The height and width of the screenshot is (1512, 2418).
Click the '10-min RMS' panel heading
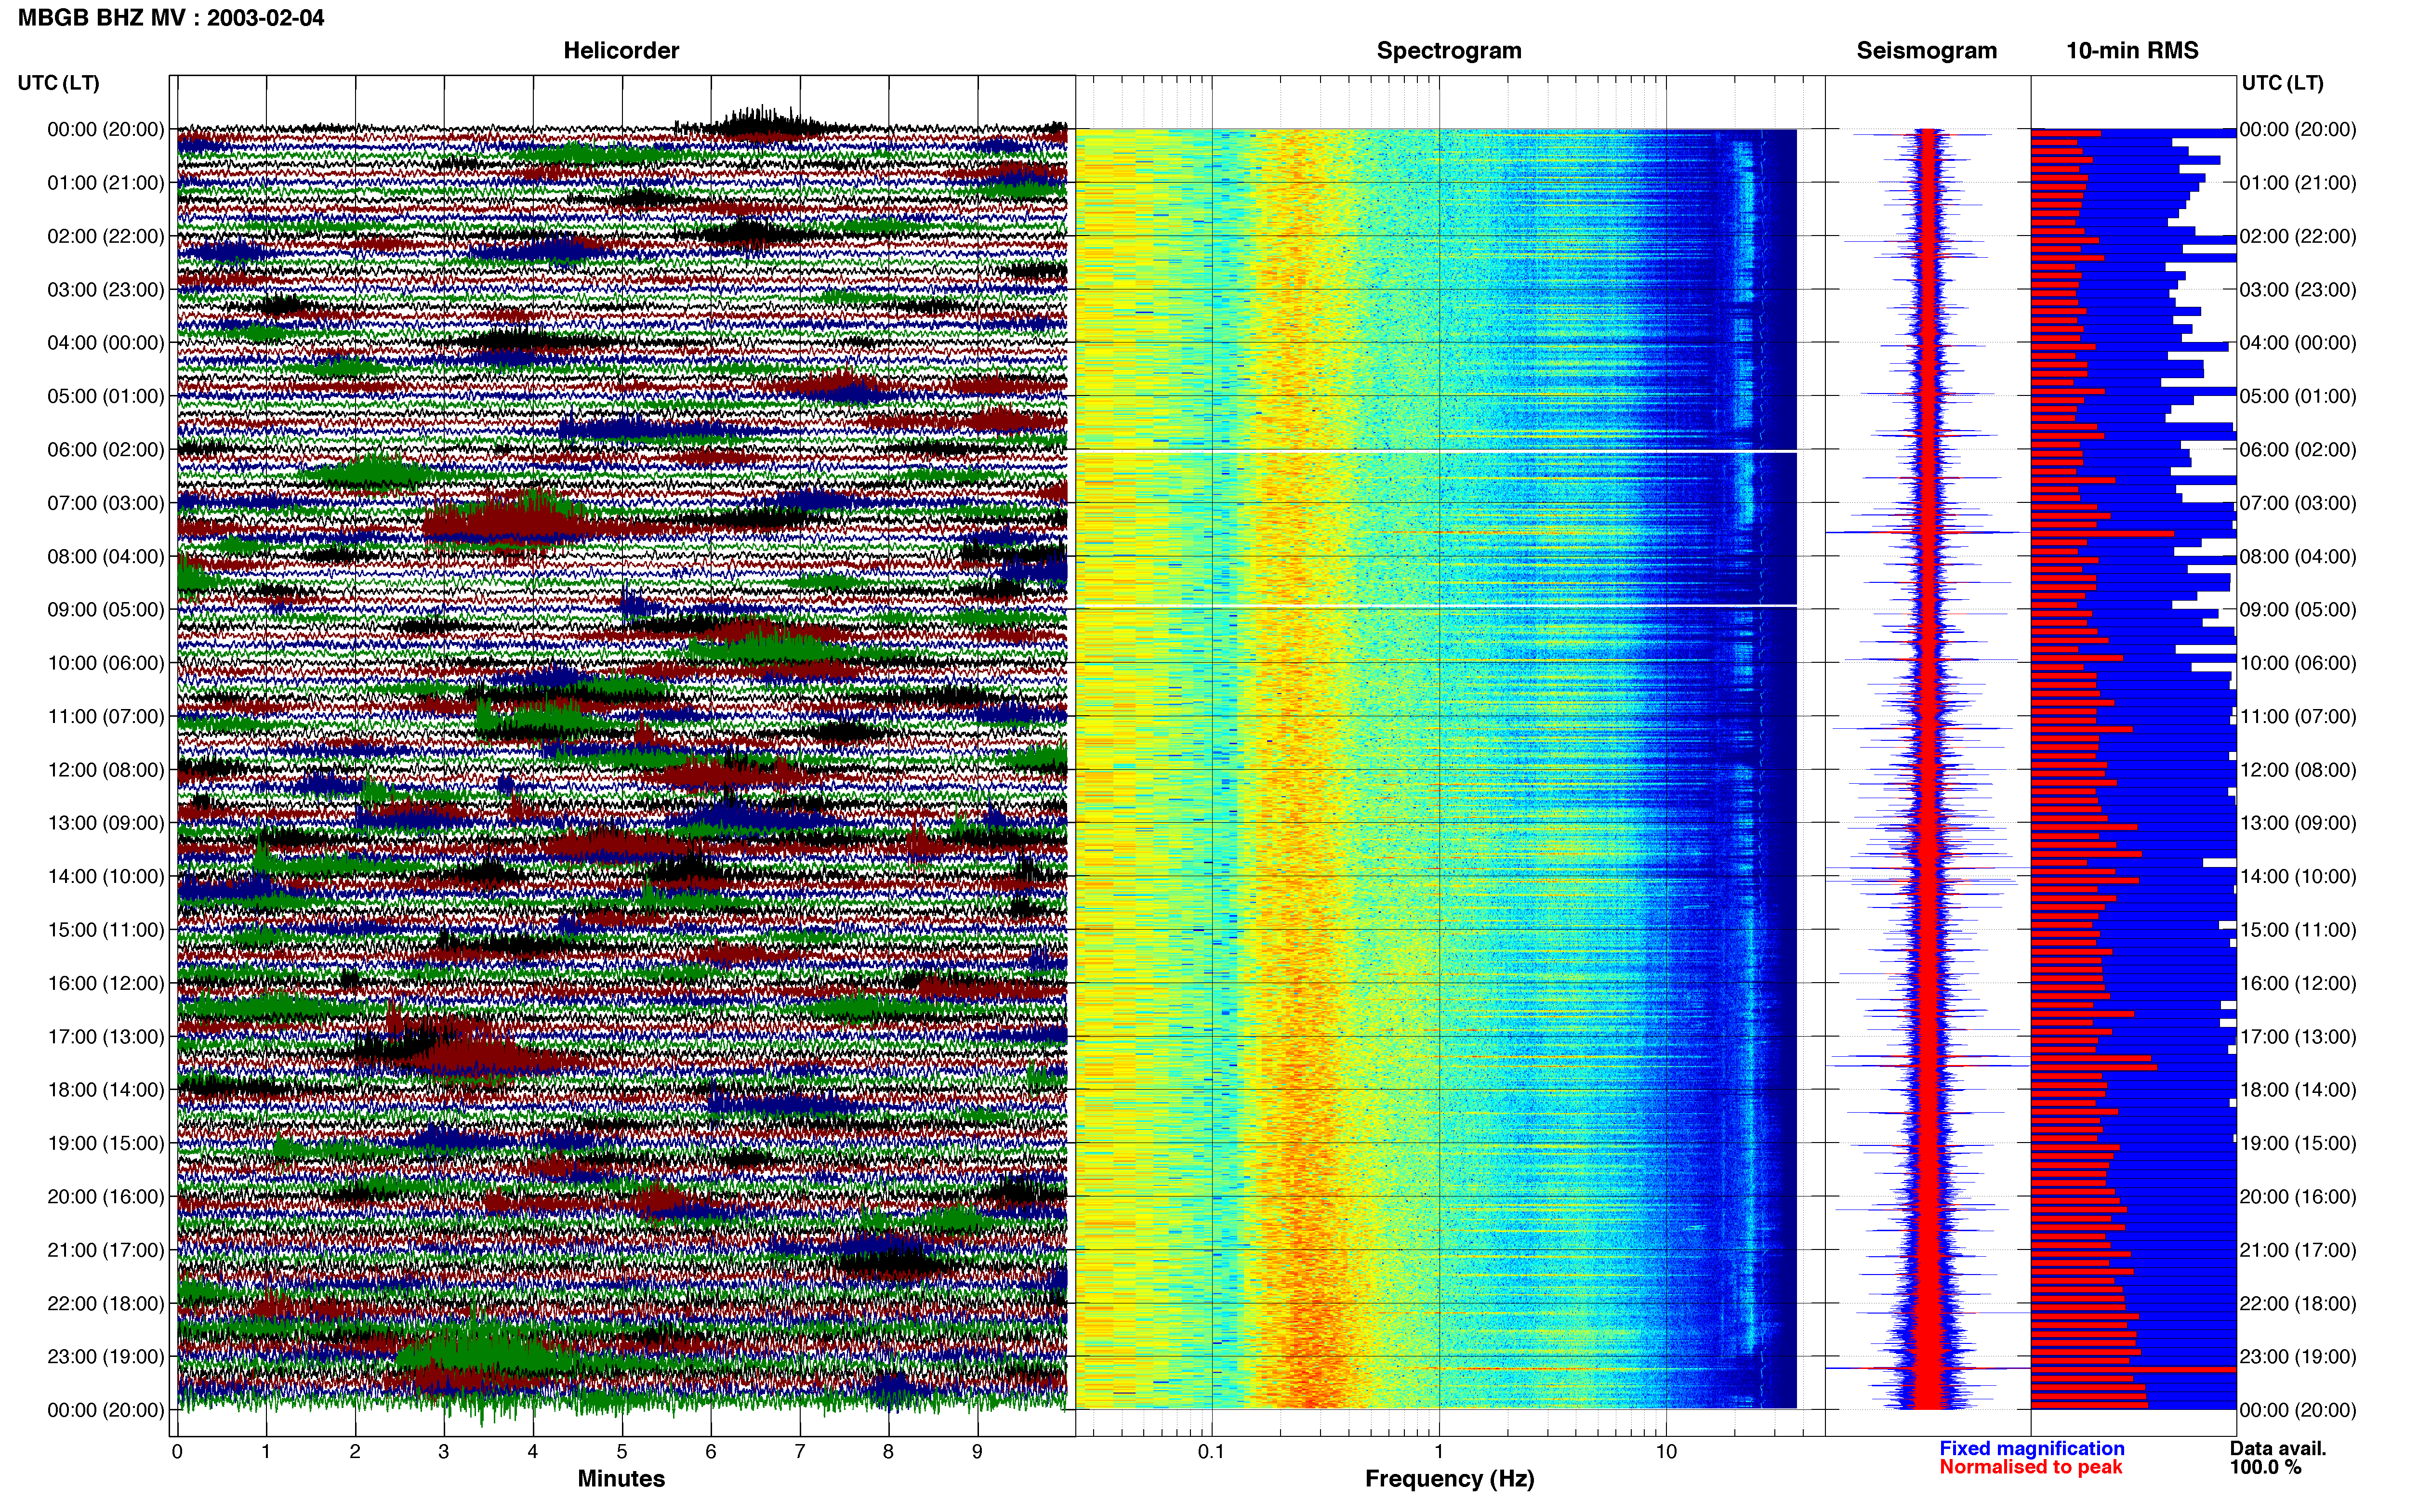2132,50
